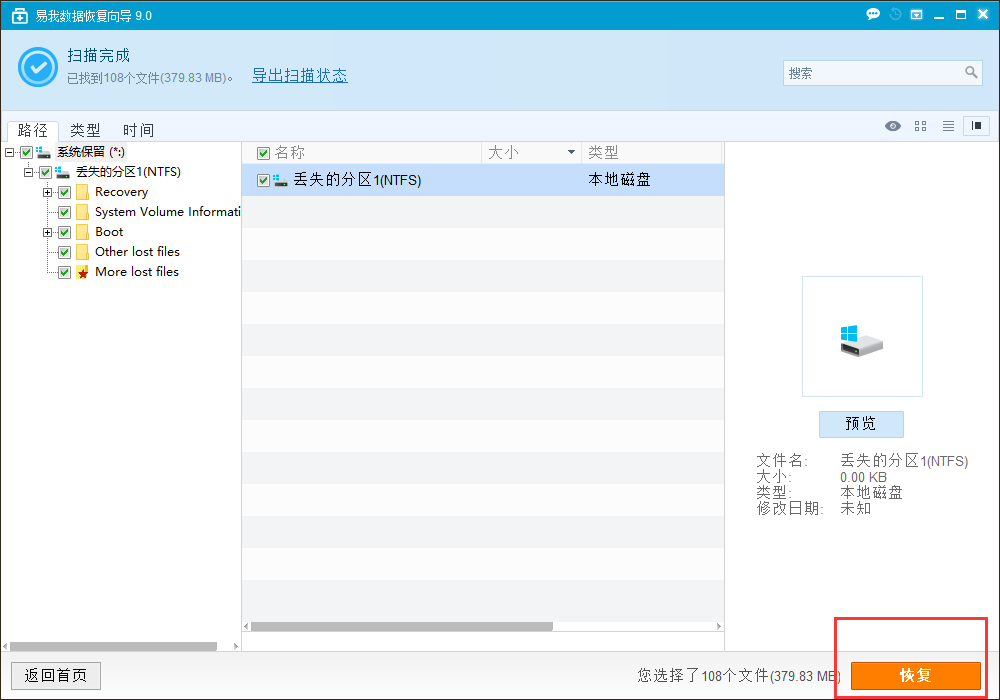The image size is (1000, 700).
Task: Switch to the 类型 tab
Action: tap(85, 130)
